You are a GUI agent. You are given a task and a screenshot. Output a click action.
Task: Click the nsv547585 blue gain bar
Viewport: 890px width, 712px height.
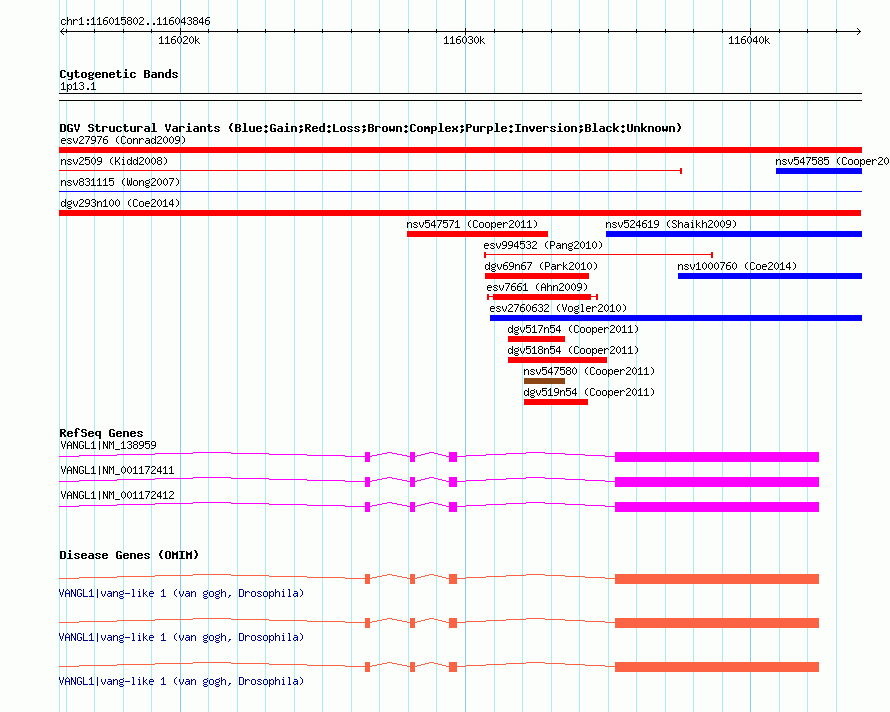point(818,171)
